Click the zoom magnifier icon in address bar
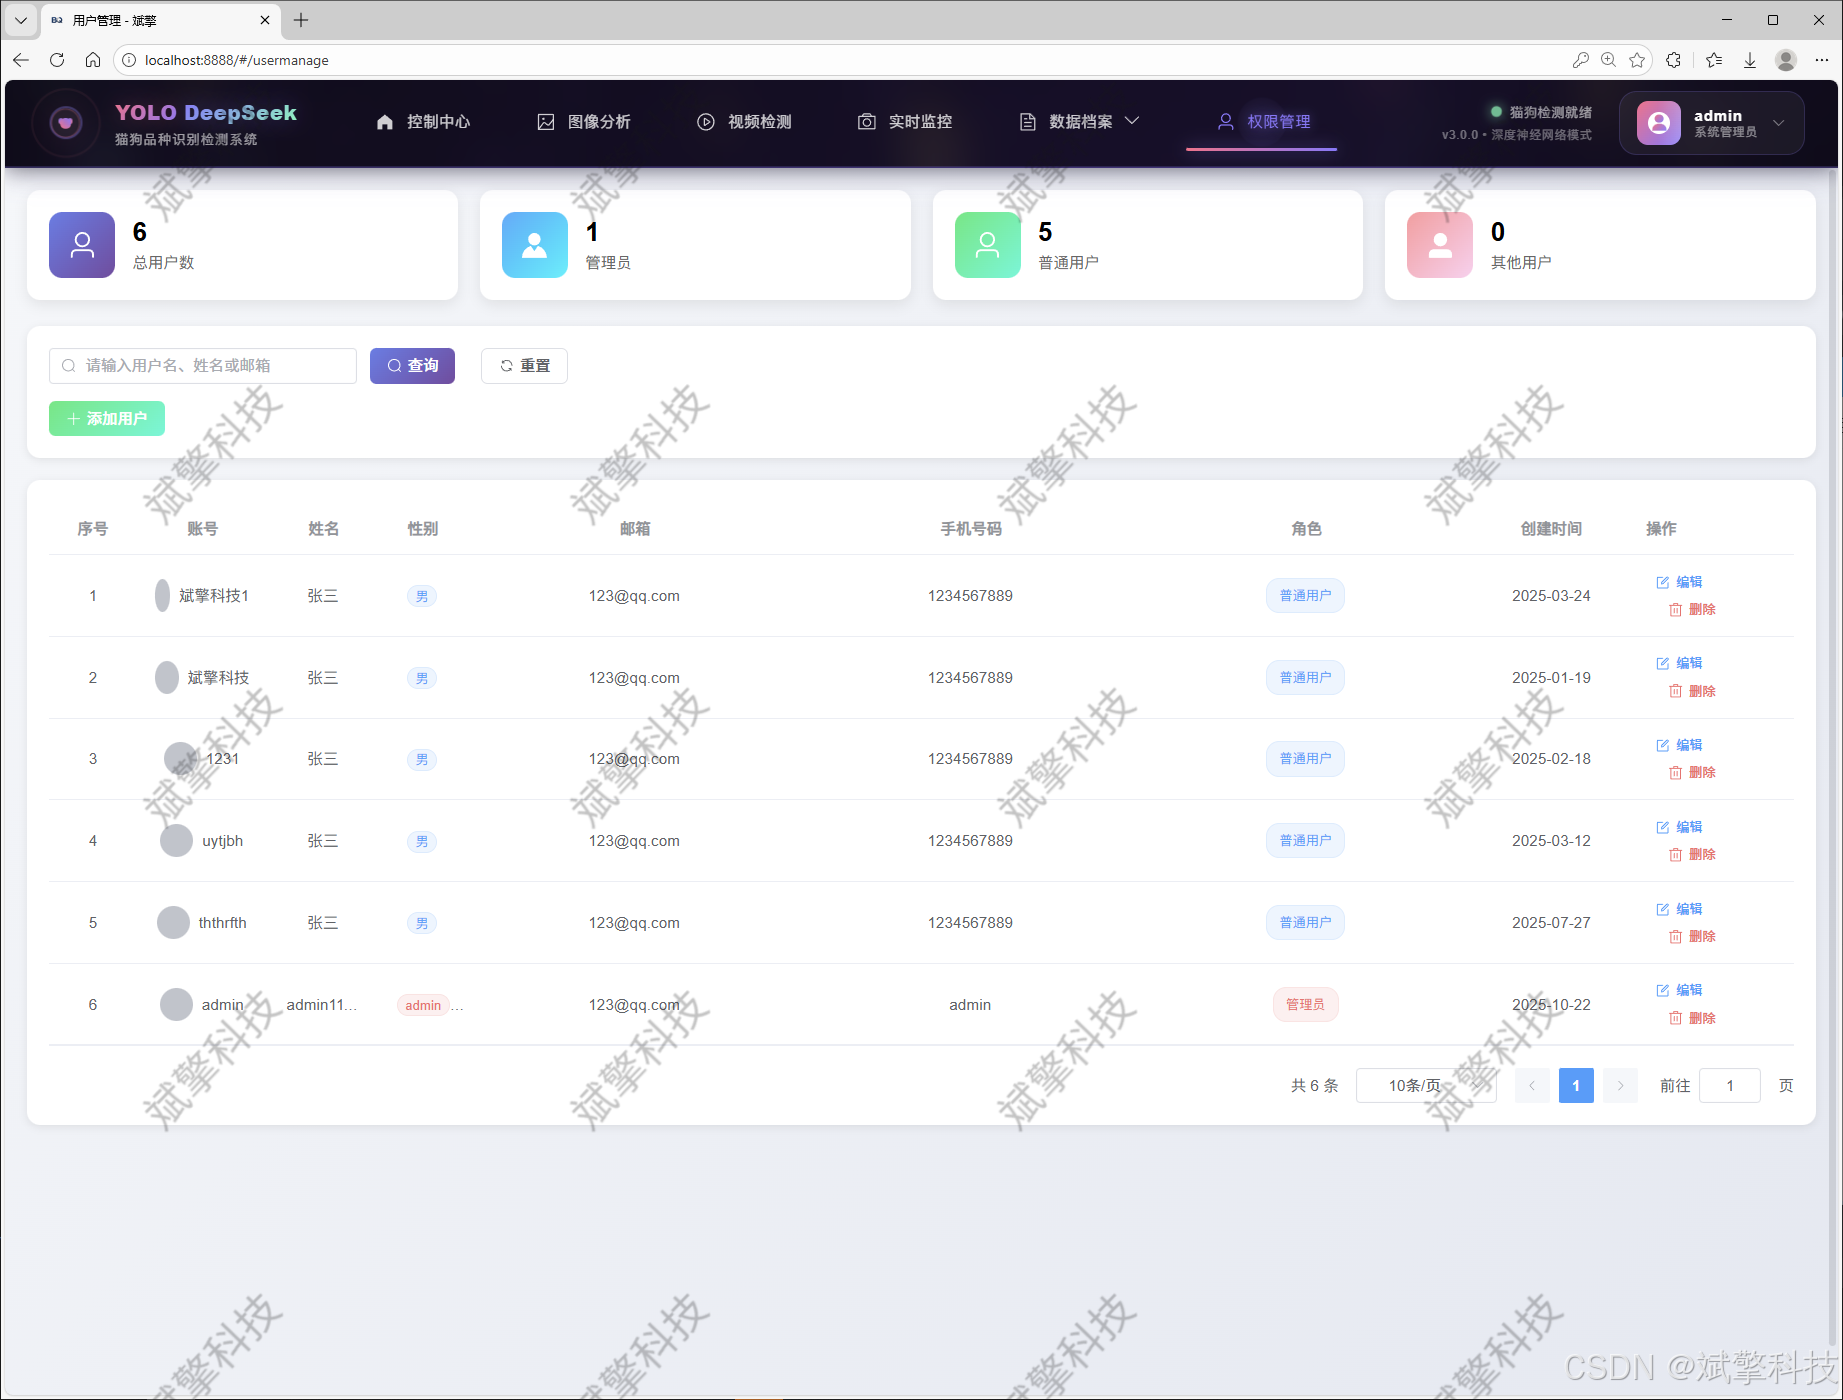Image resolution: width=1843 pixels, height=1400 pixels. pyautogui.click(x=1608, y=60)
